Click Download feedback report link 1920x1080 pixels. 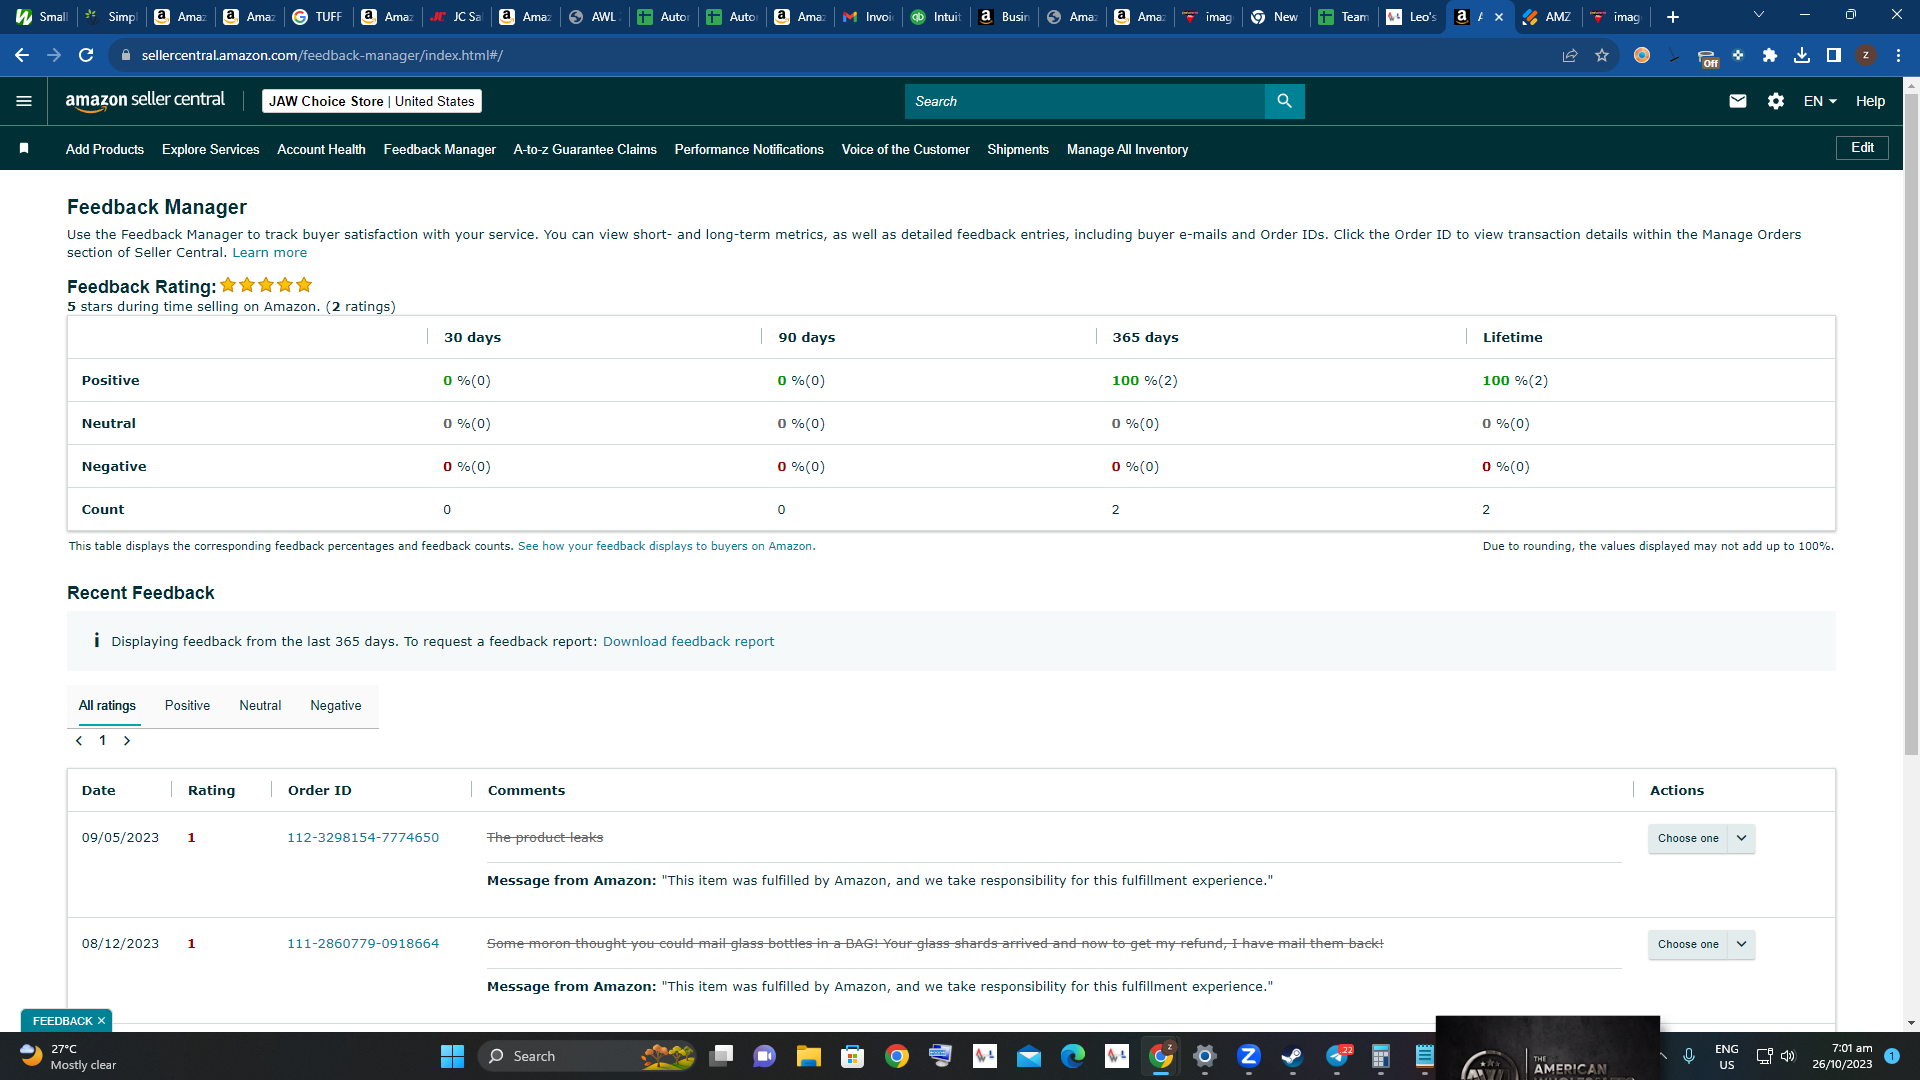(x=688, y=642)
